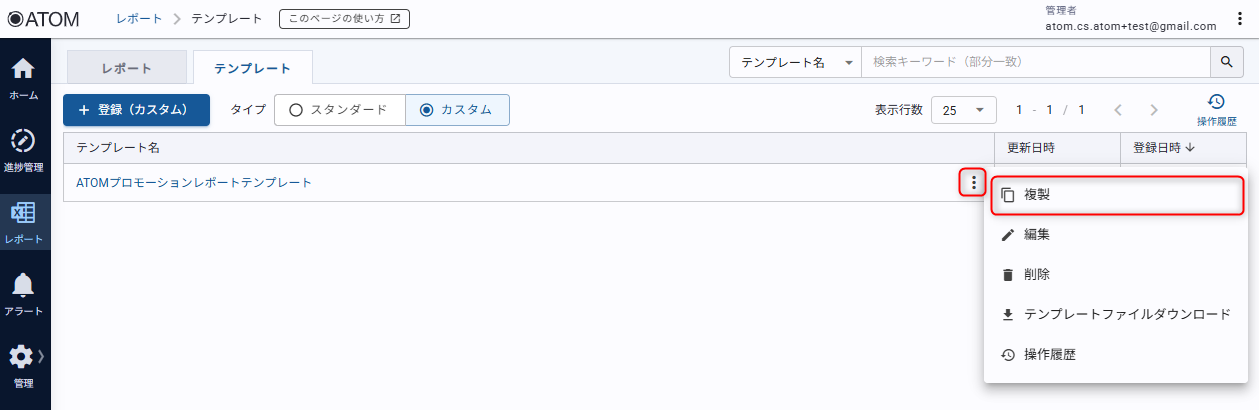The width and height of the screenshot is (1259, 410).
Task: Switch to the レポート tab
Action: tap(127, 68)
